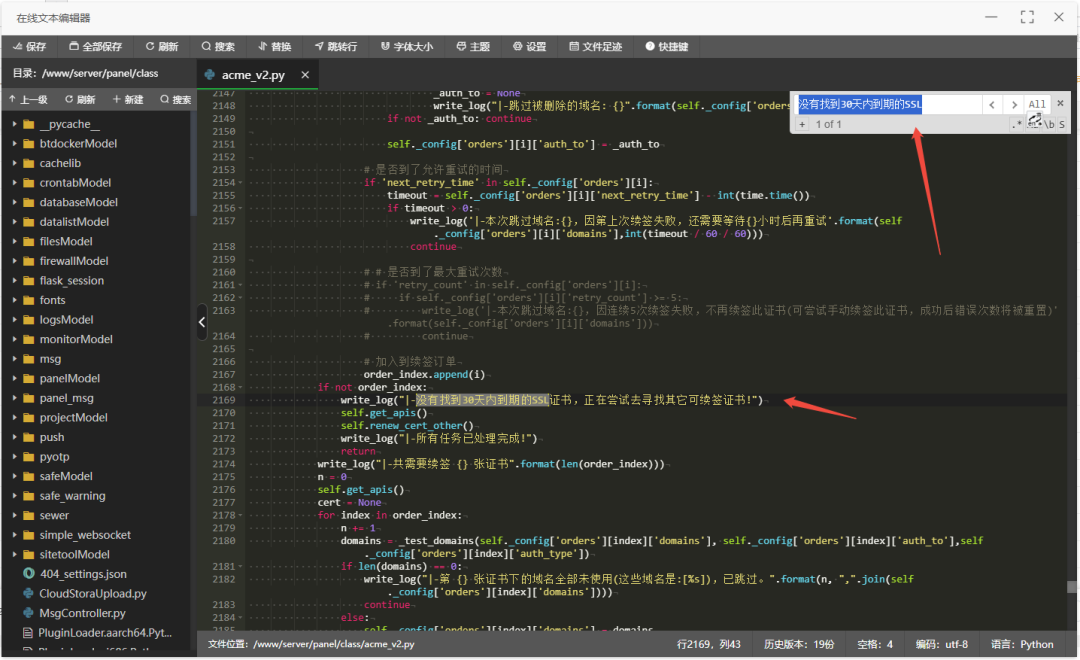
Task: Open the 主题 (theme) option
Action: tap(473, 47)
